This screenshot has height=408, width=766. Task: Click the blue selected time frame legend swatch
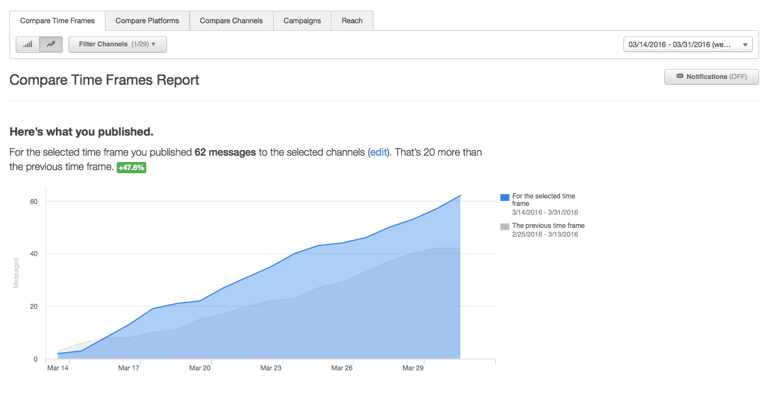point(505,197)
